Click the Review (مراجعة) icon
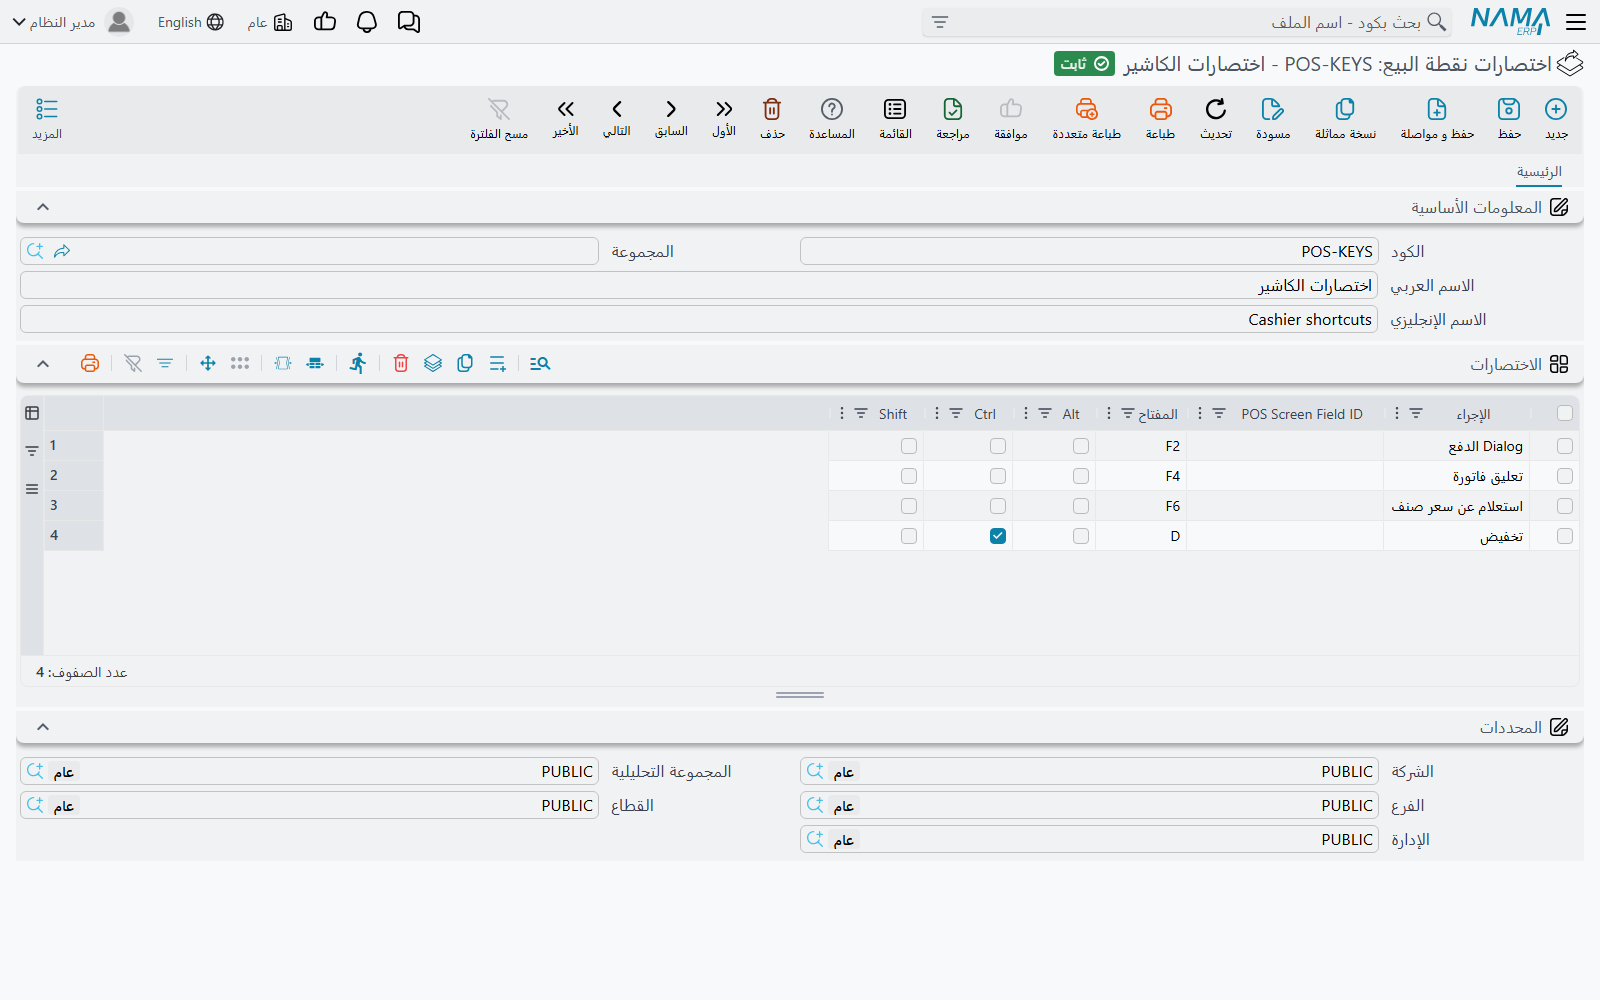1600x1000 pixels. coord(953,110)
